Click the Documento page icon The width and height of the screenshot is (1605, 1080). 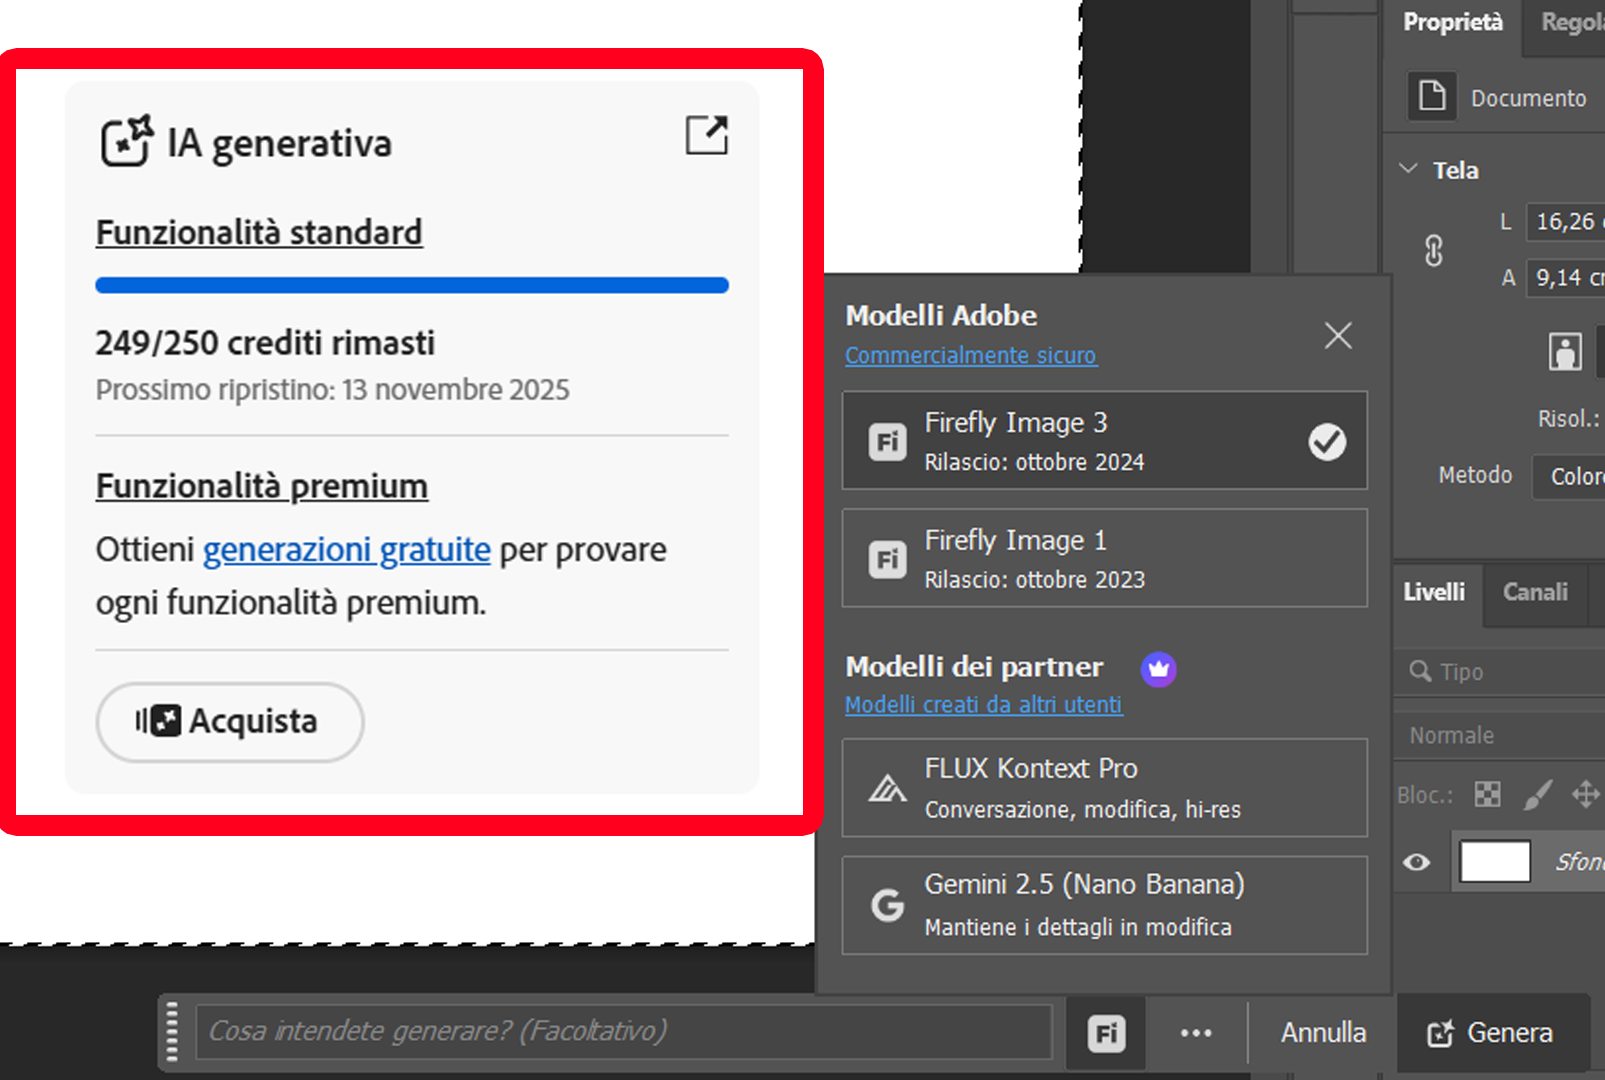1432,96
